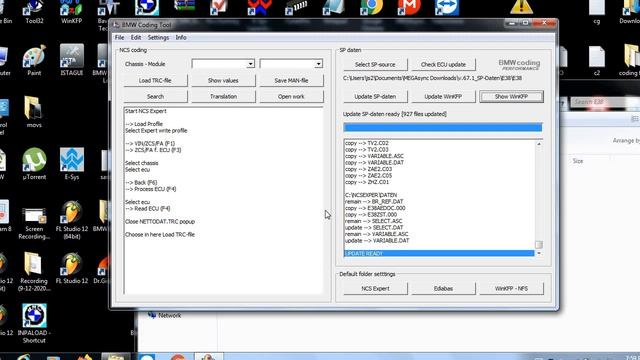Viewport: 640px width, 360px height.
Task: Open the Info menu
Action: click(x=181, y=38)
